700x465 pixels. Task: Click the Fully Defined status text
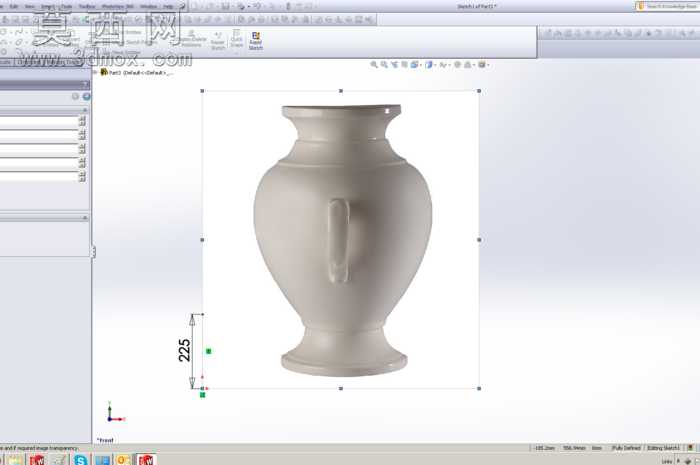626,448
